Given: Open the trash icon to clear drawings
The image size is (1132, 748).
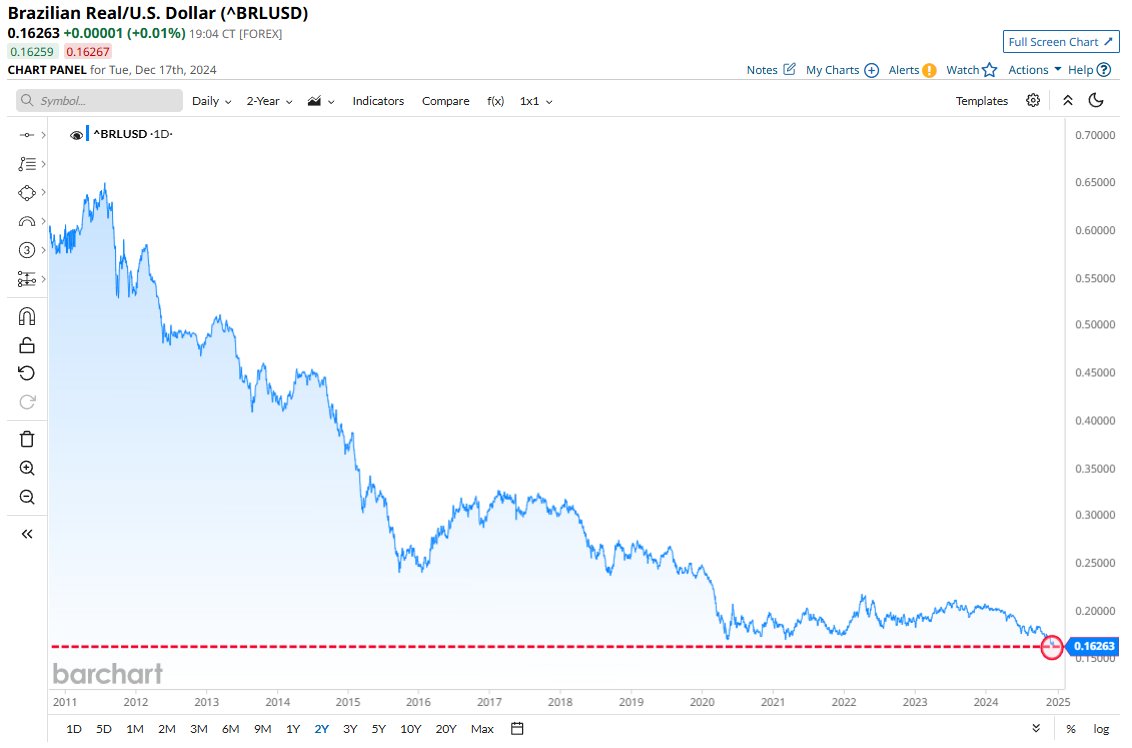Looking at the screenshot, I should (x=27, y=438).
